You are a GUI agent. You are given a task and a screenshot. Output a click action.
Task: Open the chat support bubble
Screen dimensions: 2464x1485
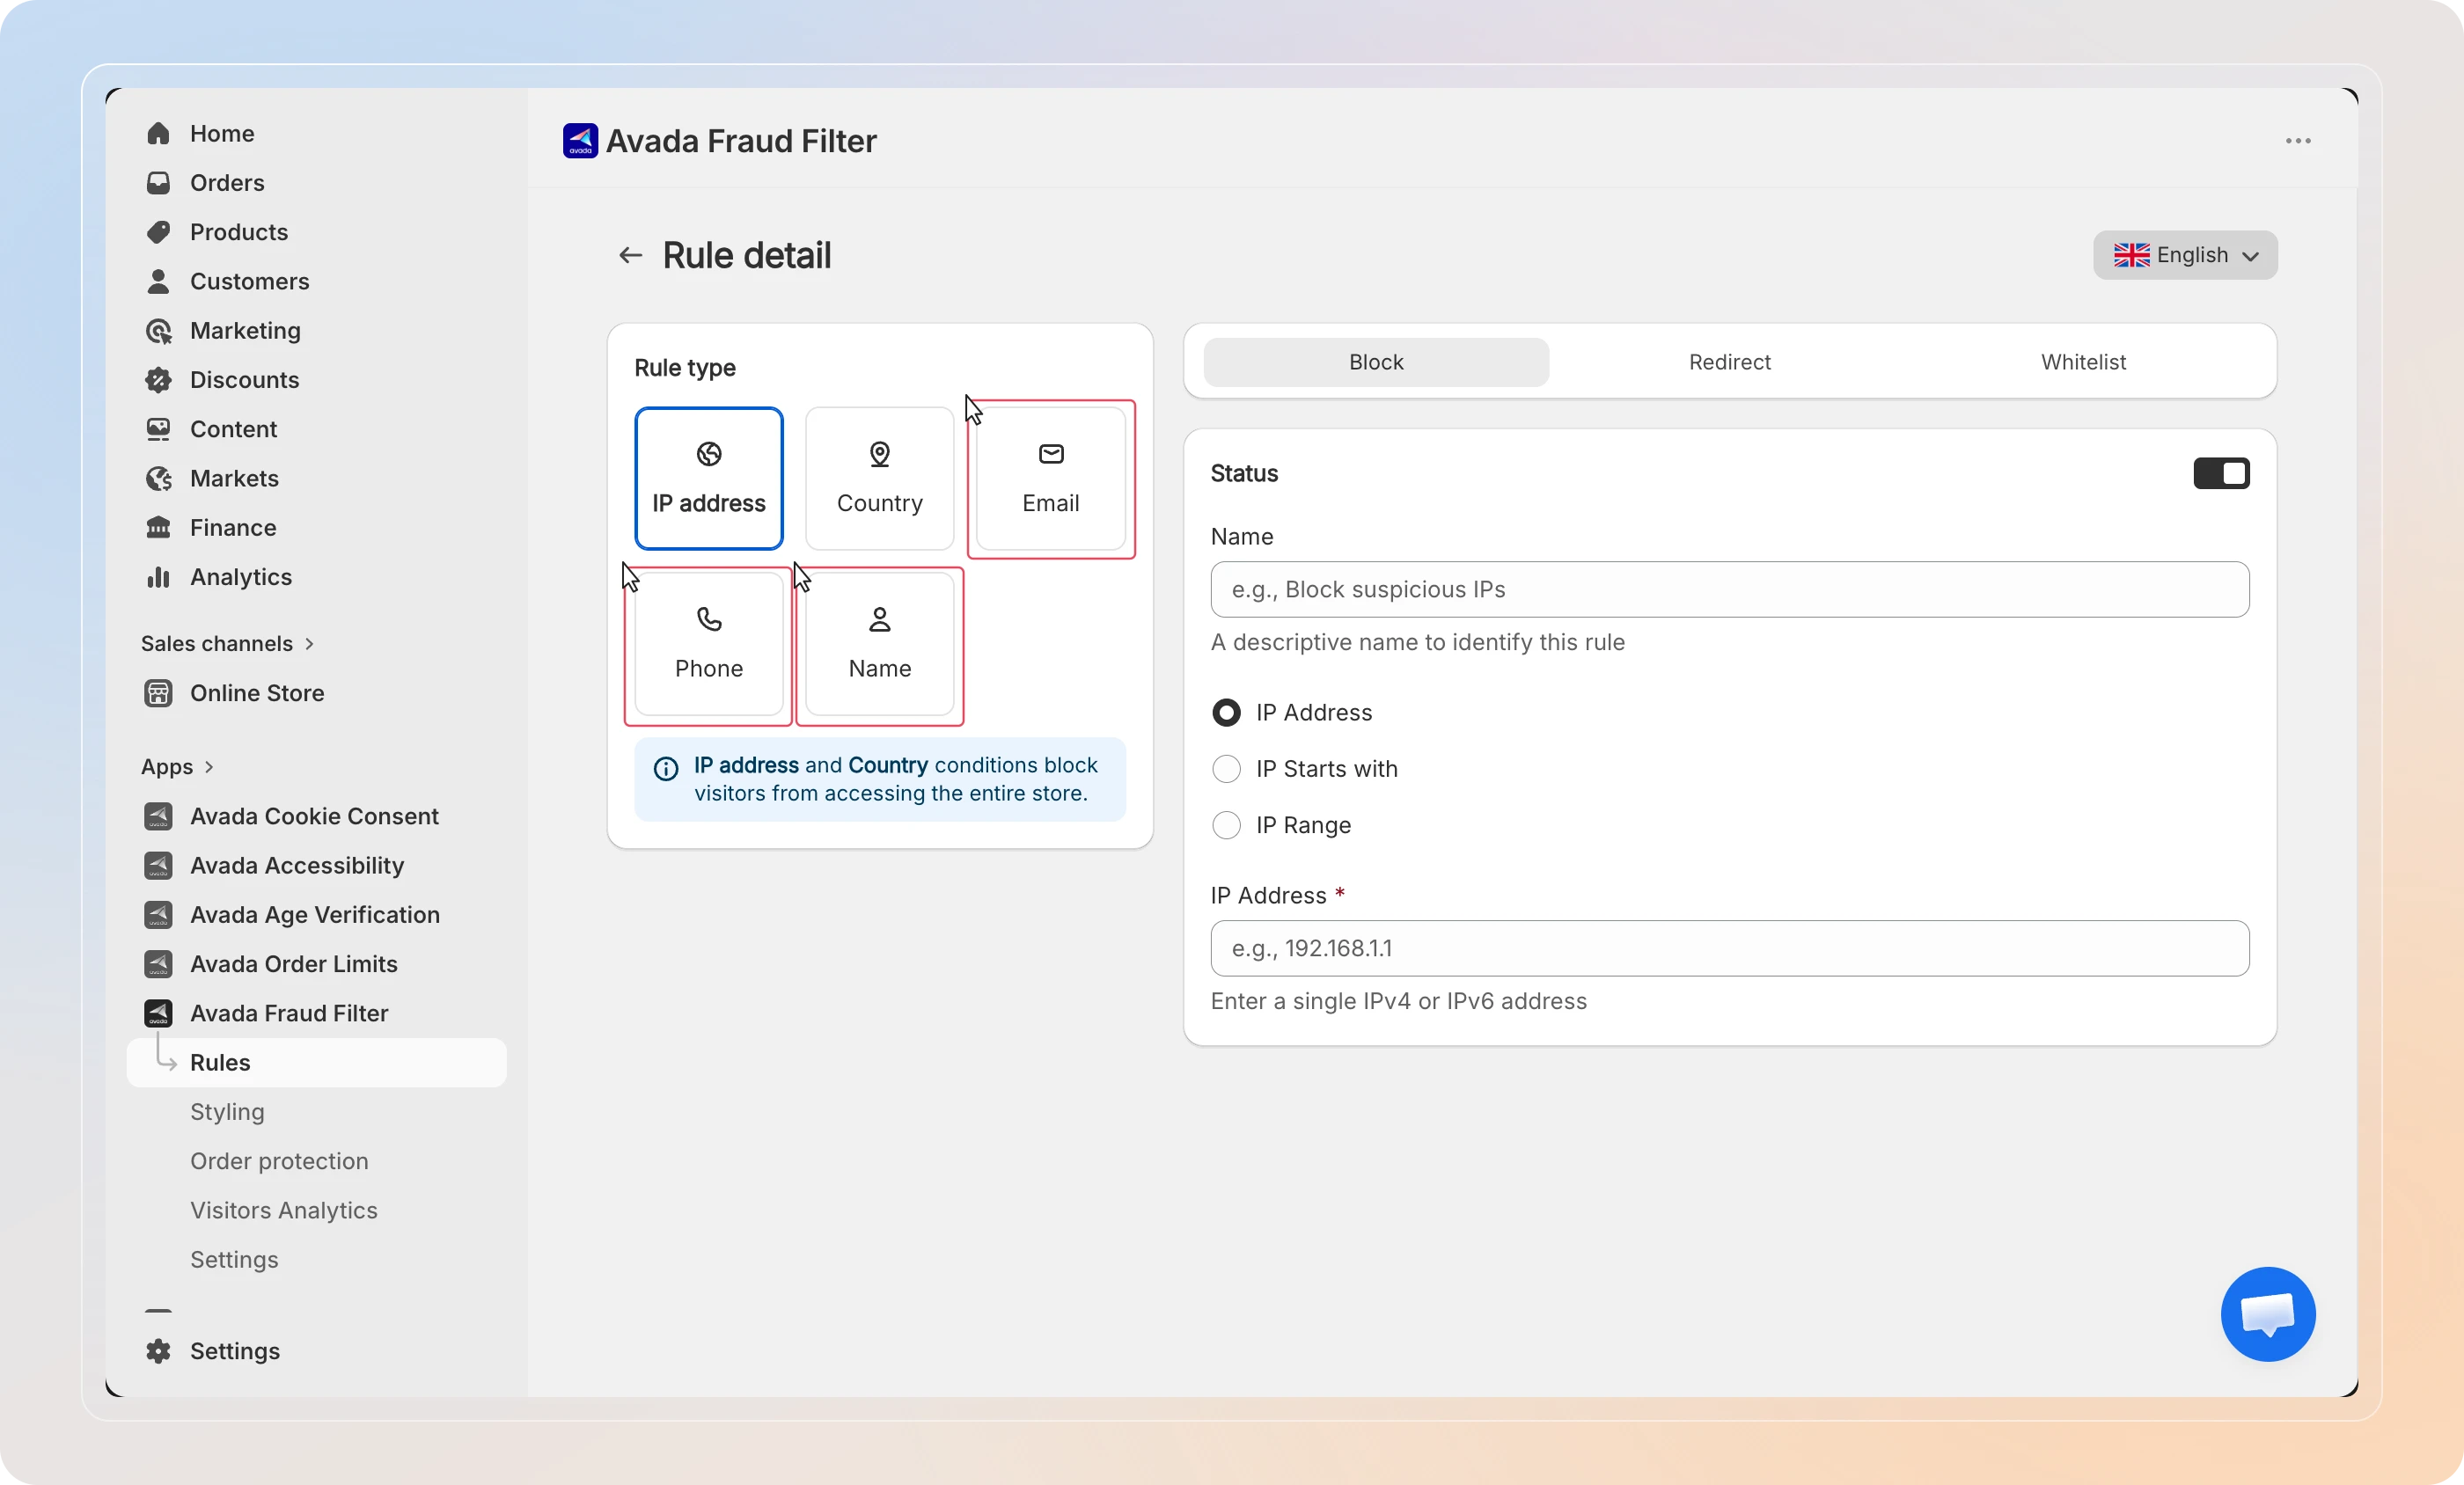[2268, 1314]
